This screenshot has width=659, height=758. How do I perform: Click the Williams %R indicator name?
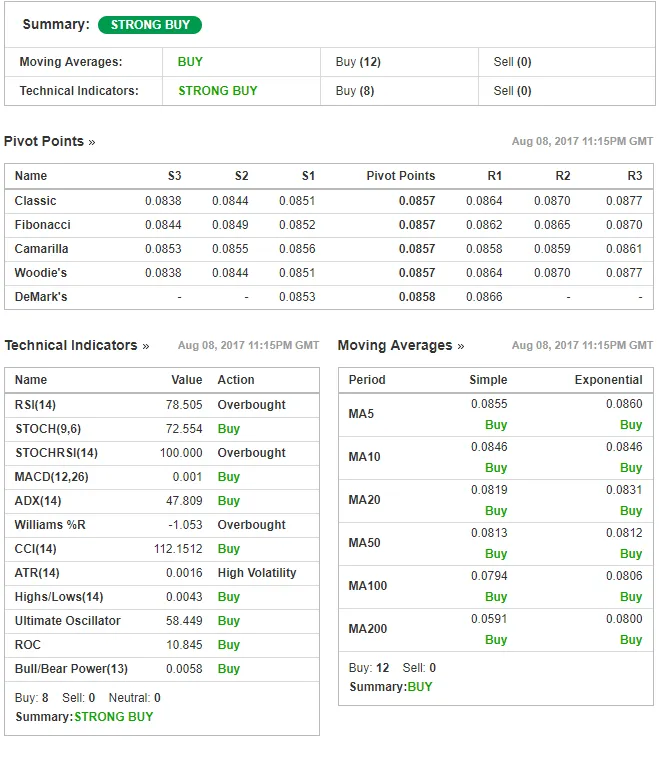[50, 525]
